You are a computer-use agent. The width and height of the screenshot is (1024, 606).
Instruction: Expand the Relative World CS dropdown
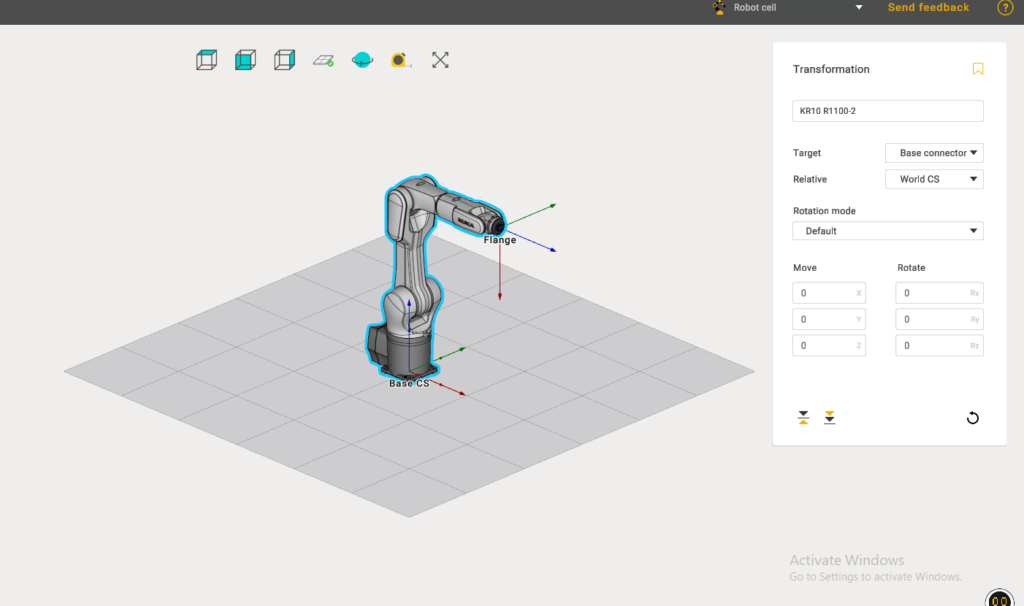click(934, 179)
